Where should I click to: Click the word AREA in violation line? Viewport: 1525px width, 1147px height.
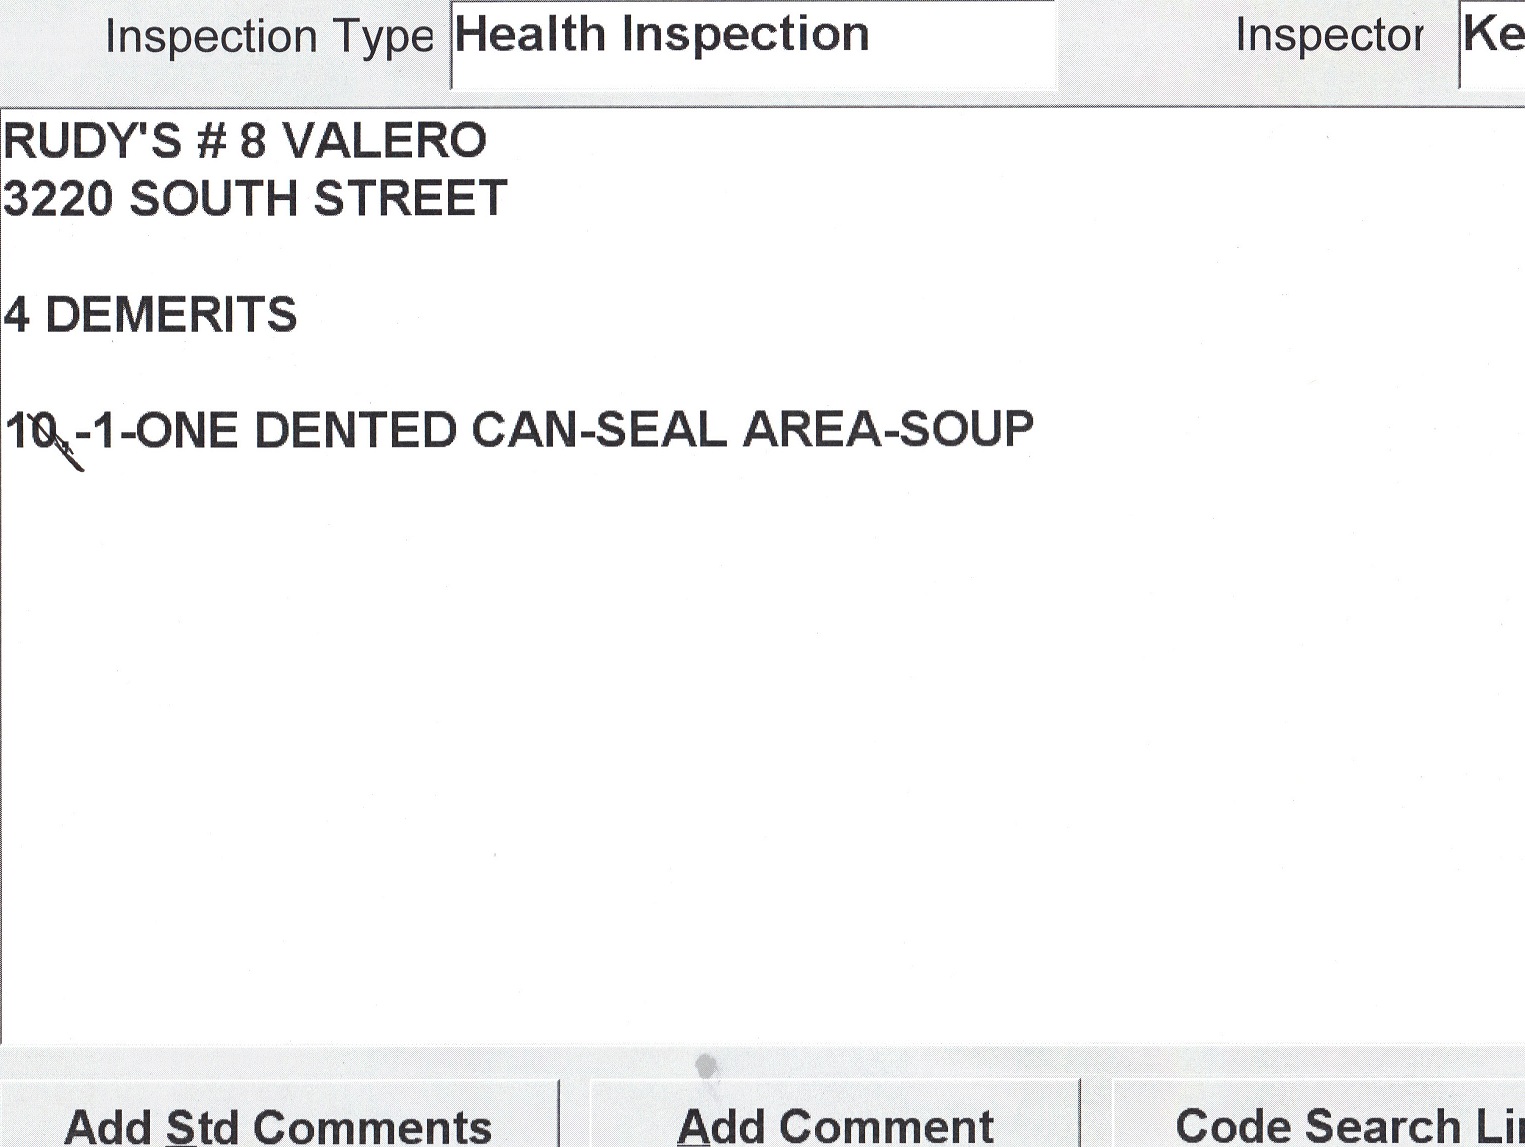click(x=812, y=431)
